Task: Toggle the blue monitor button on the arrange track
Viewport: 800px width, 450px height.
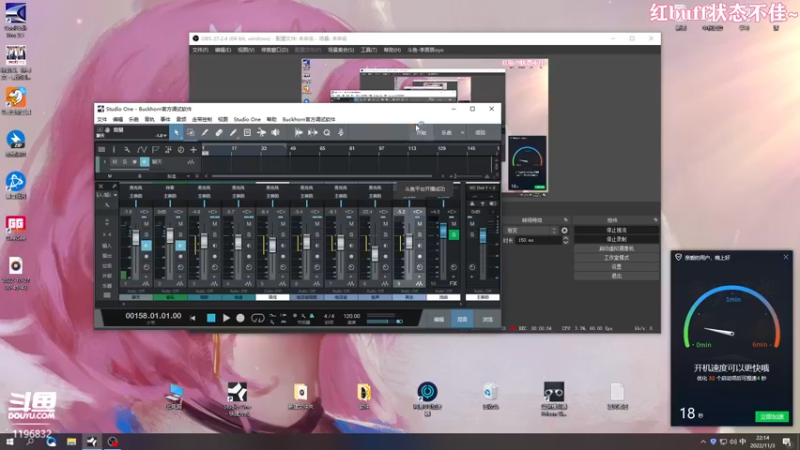Action: (144, 162)
